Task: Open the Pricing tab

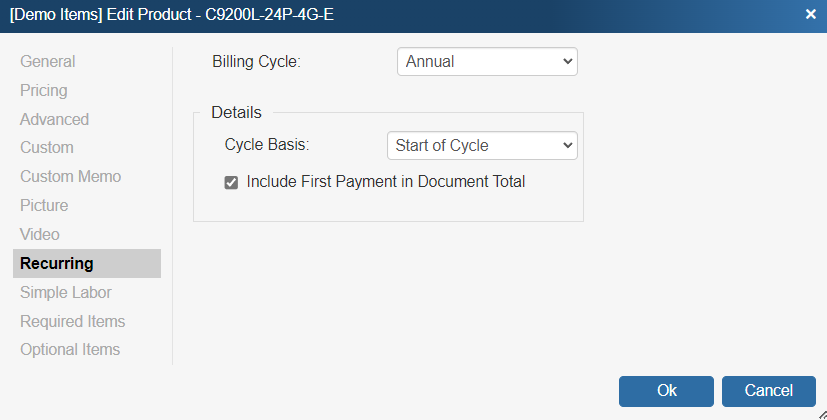Action: click(44, 91)
